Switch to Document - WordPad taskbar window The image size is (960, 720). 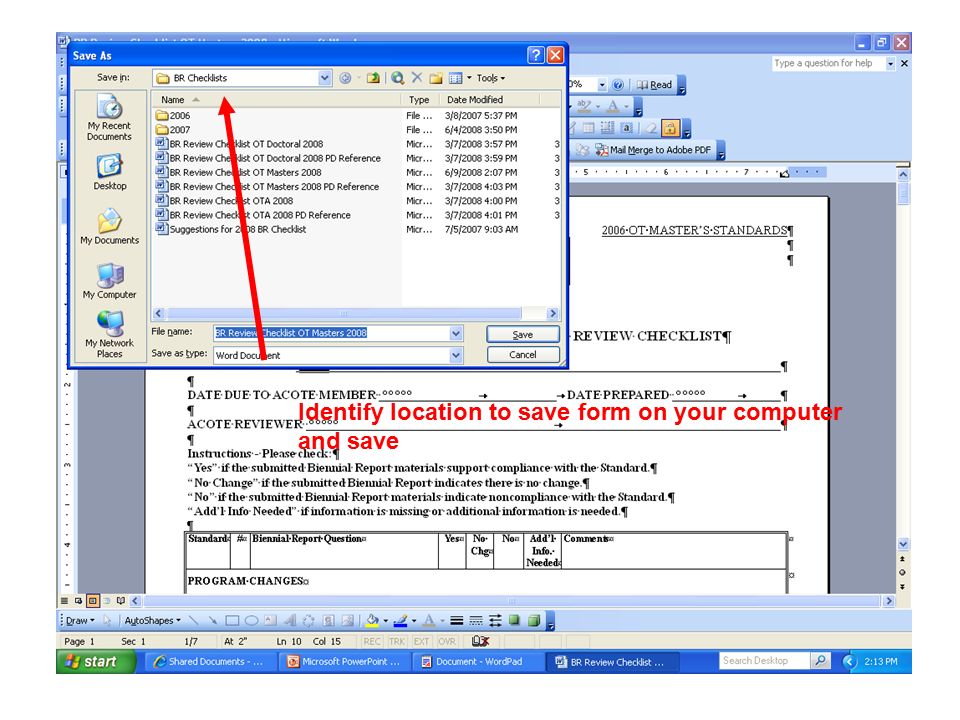[477, 661]
